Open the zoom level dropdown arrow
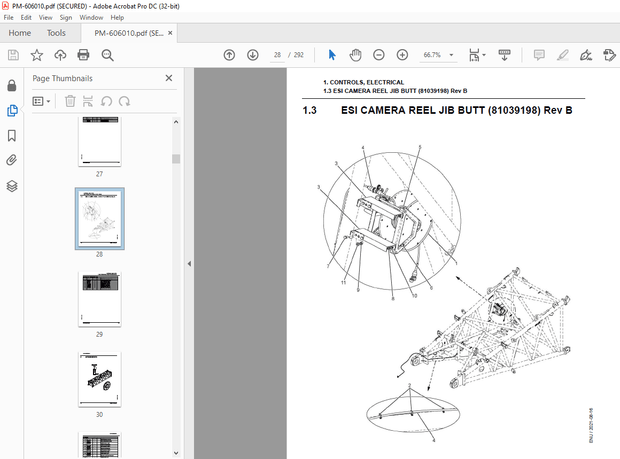 pos(451,55)
